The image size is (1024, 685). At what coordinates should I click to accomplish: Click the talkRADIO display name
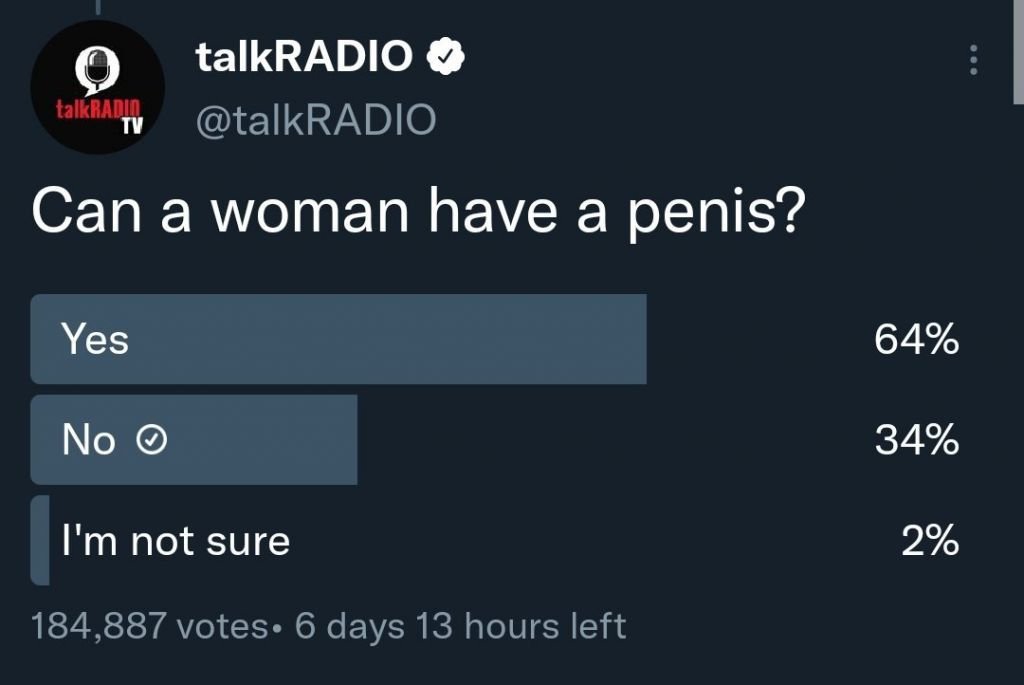pyautogui.click(x=304, y=56)
